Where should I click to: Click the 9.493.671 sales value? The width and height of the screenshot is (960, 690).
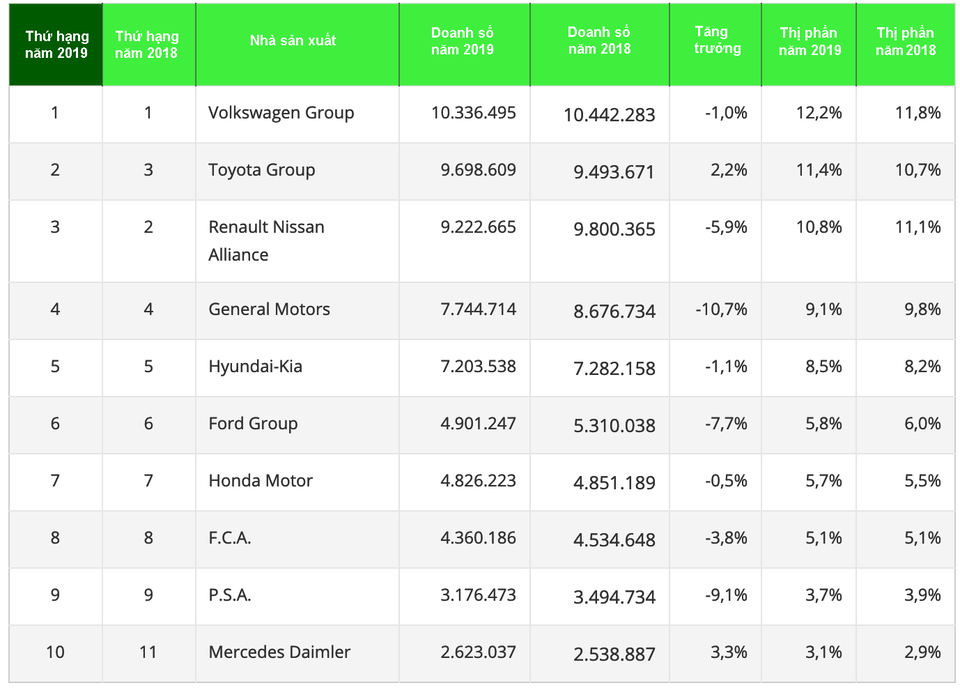(614, 172)
